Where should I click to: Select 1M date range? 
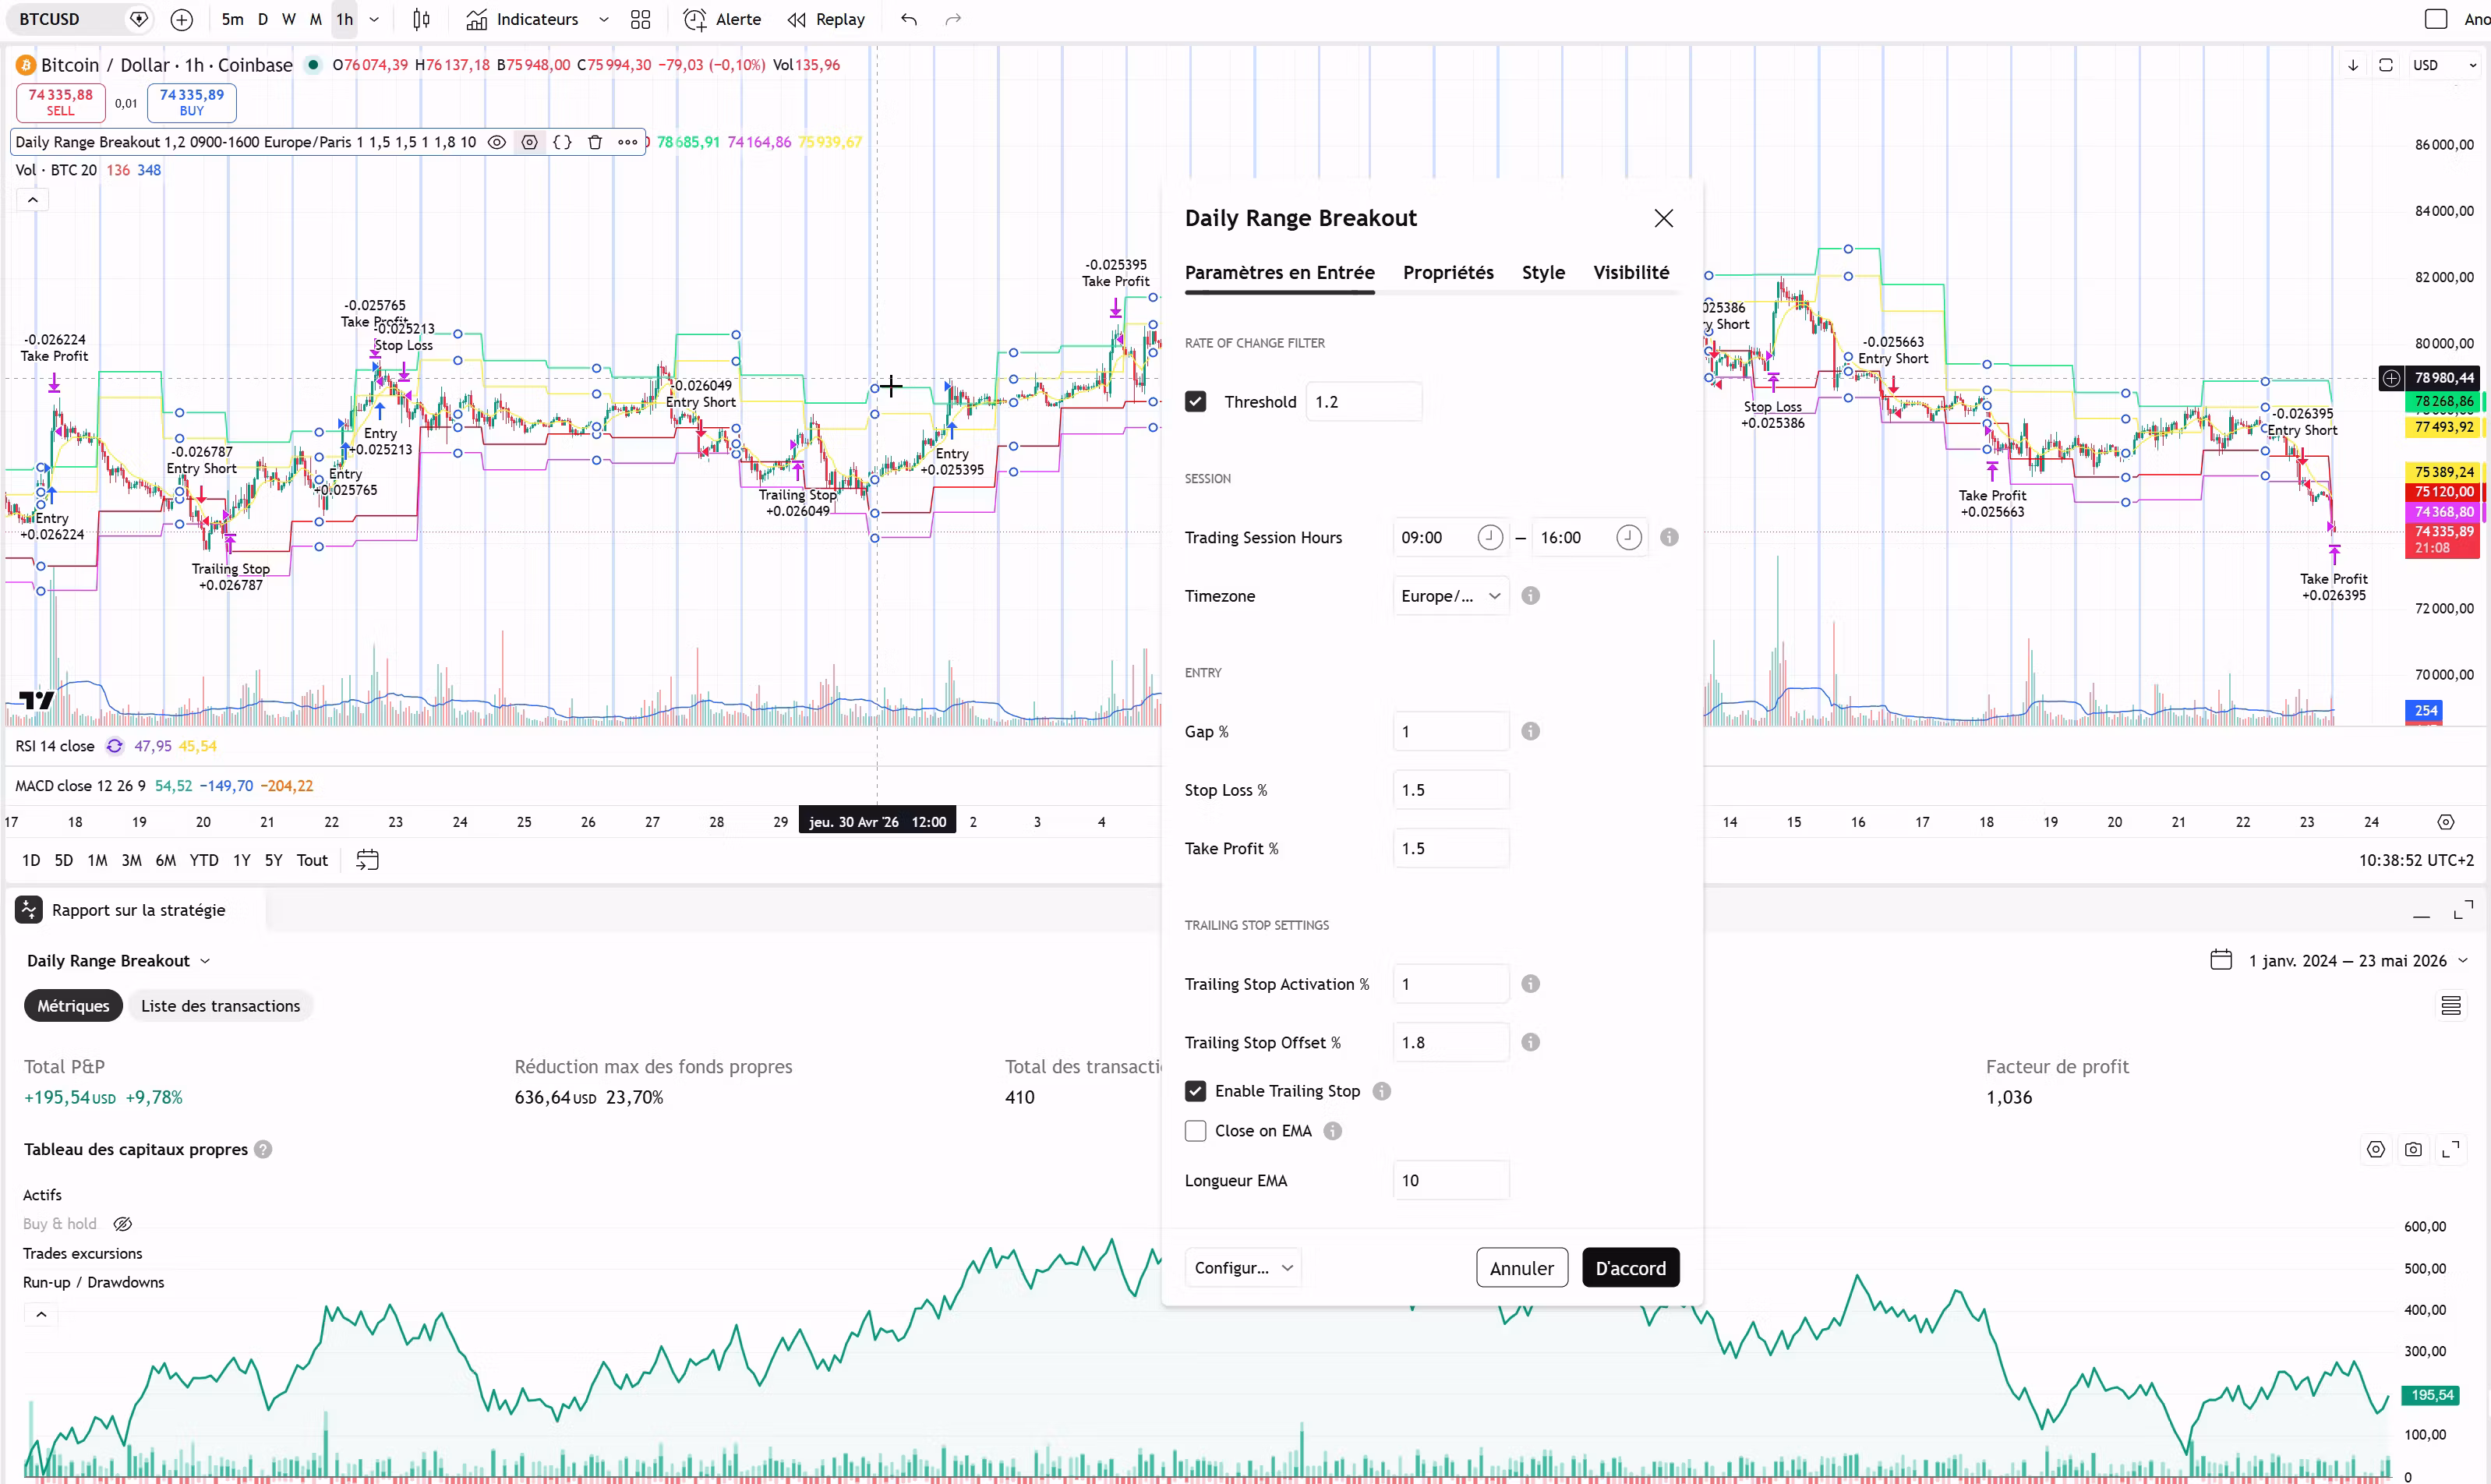point(97,860)
